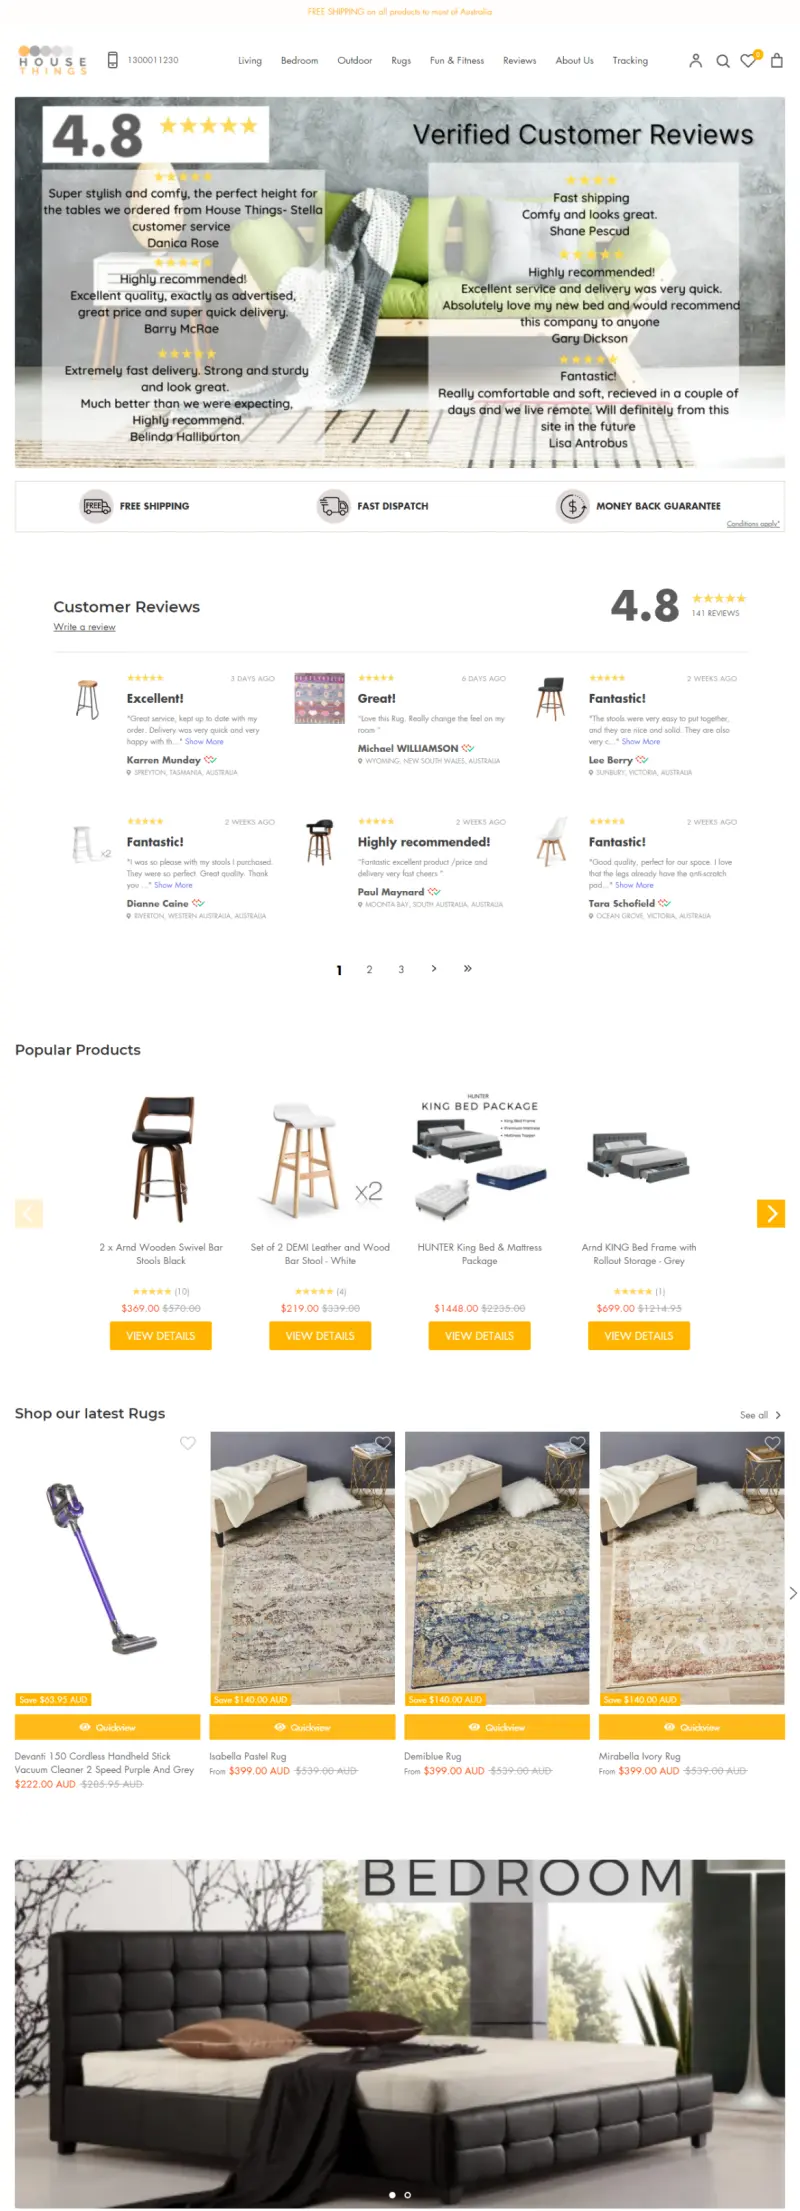Toggle wishlist heart on Devanti vacuum cleaner
Viewport: 800px width, 2211px height.
(x=187, y=1443)
